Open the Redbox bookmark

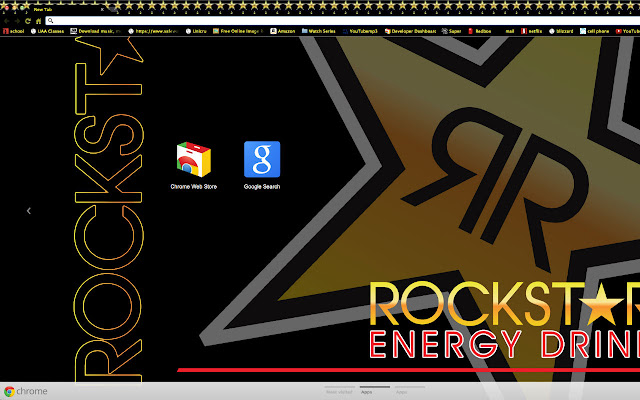pyautogui.click(x=480, y=31)
